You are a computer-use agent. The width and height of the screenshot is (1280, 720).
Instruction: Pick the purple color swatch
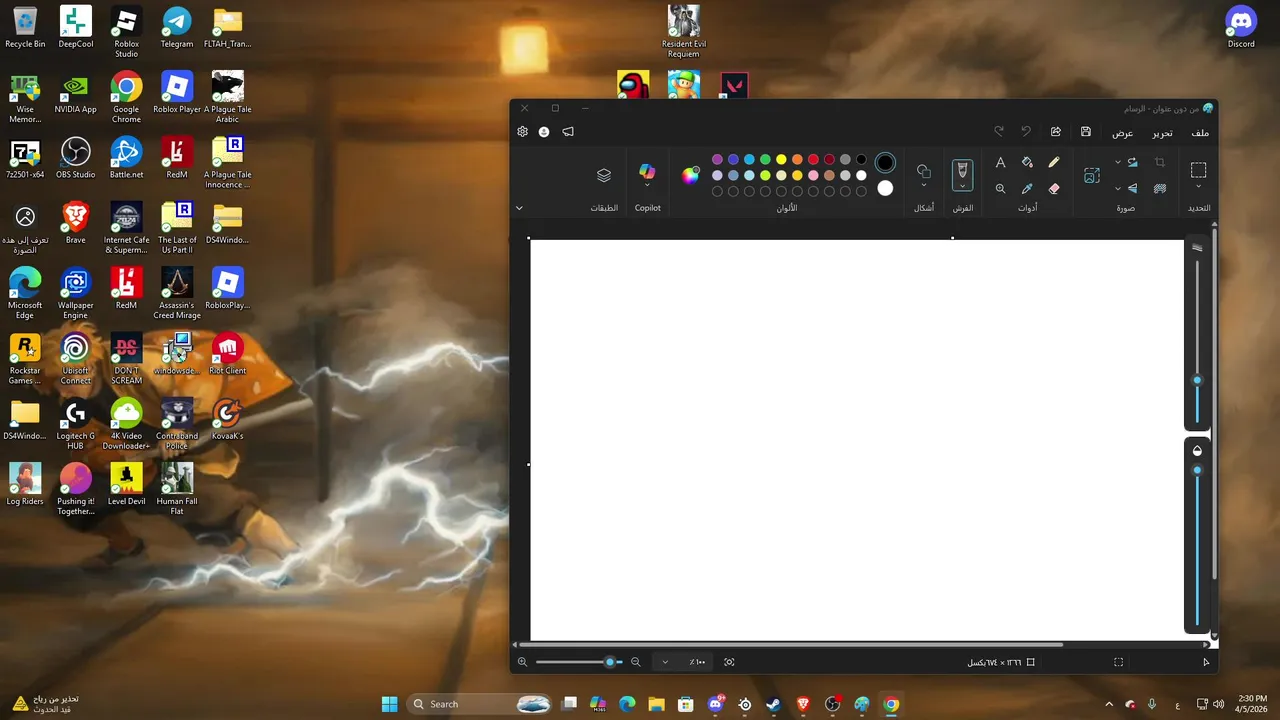[717, 159]
